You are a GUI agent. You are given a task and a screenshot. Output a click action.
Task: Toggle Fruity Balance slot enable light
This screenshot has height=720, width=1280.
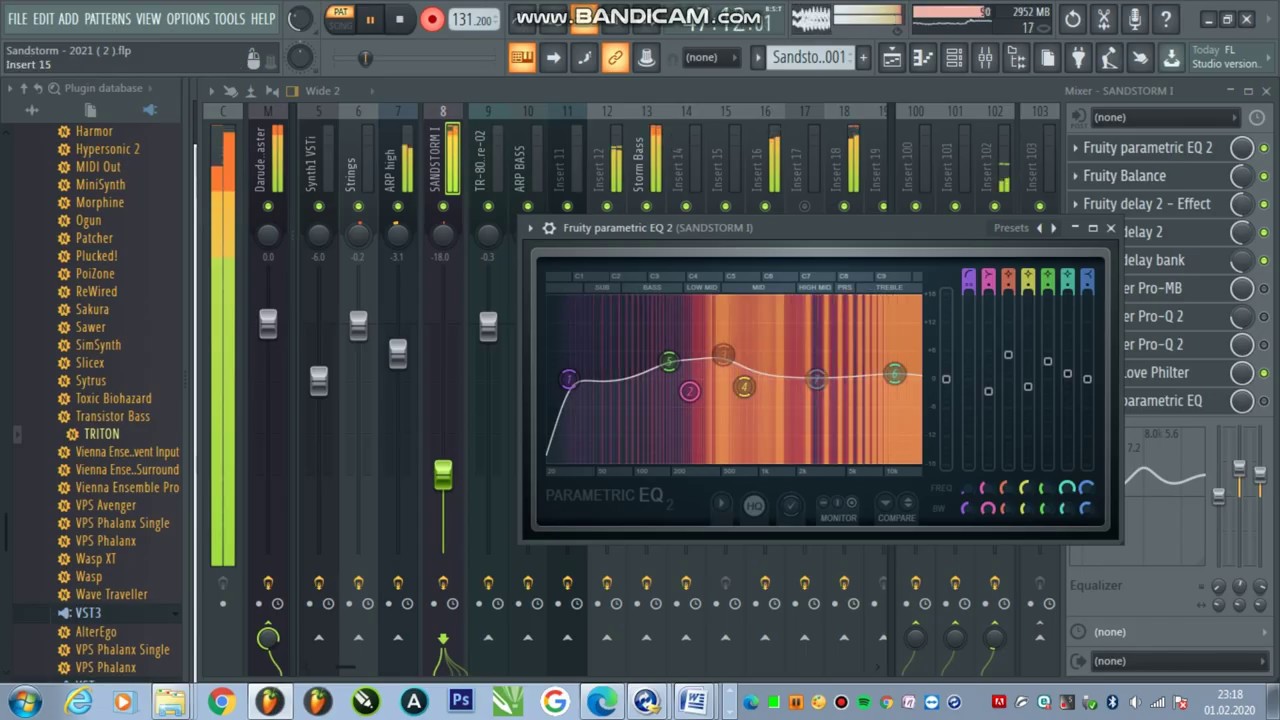[1264, 177]
